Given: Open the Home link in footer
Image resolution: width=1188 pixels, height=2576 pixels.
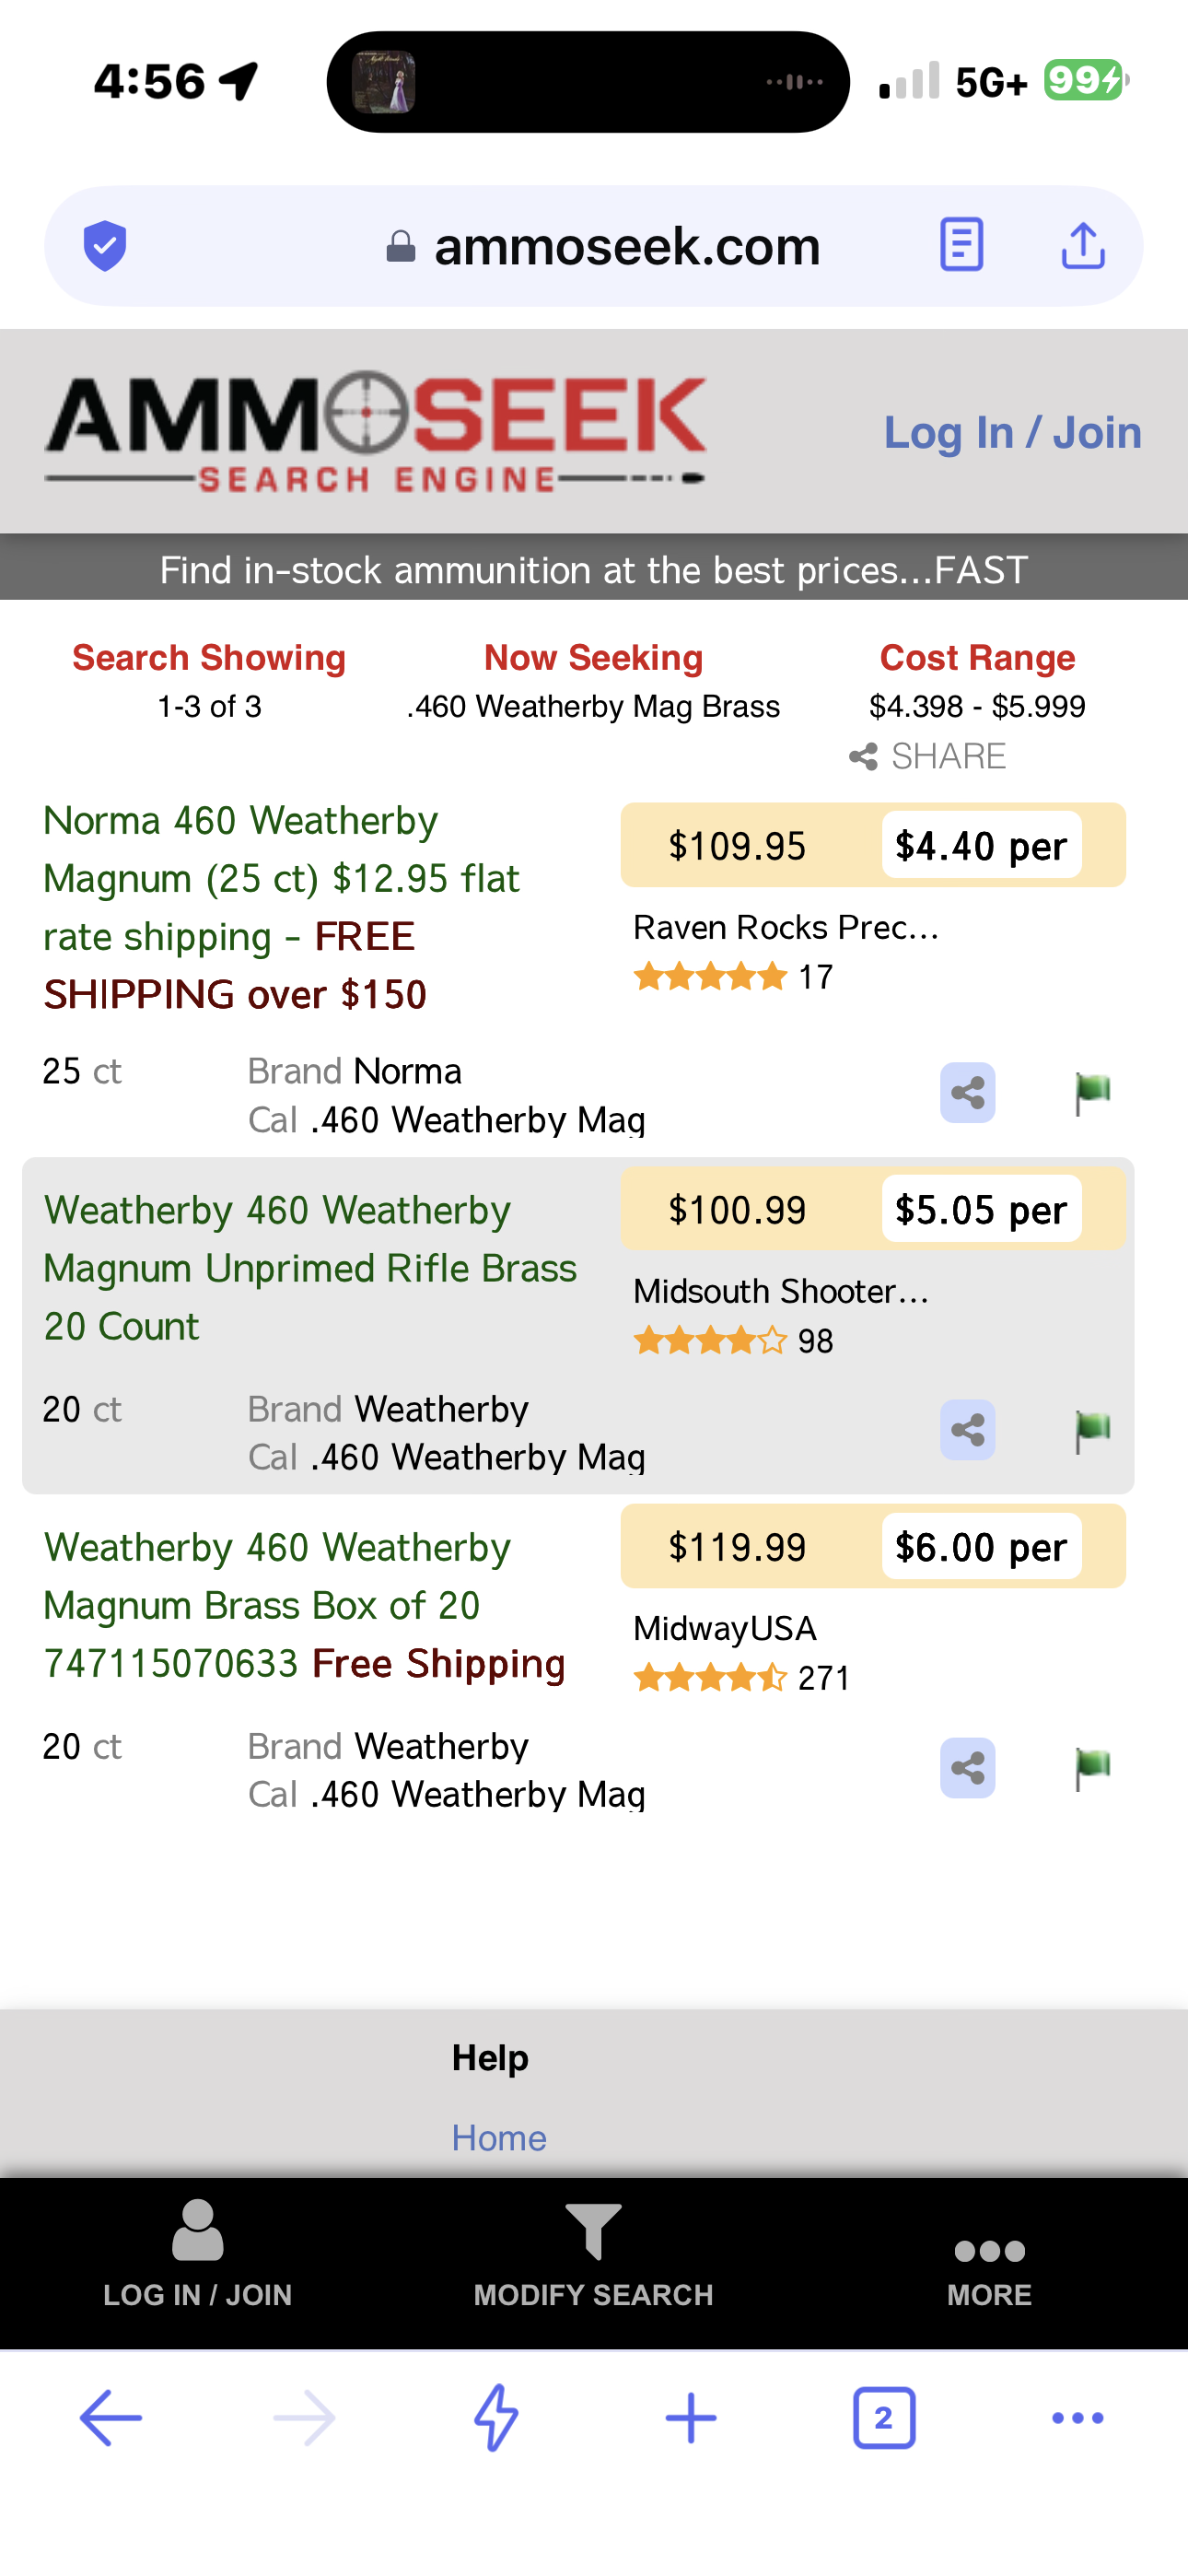Looking at the screenshot, I should (499, 2138).
